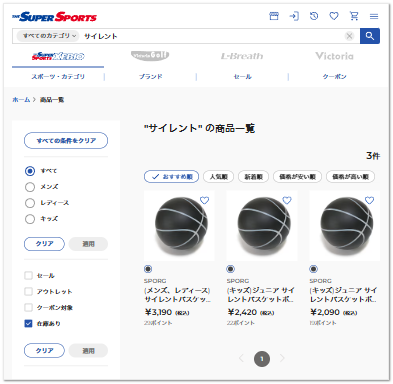The height and width of the screenshot is (384, 393).
Task: Select レディース radio button
Action: click(x=30, y=203)
